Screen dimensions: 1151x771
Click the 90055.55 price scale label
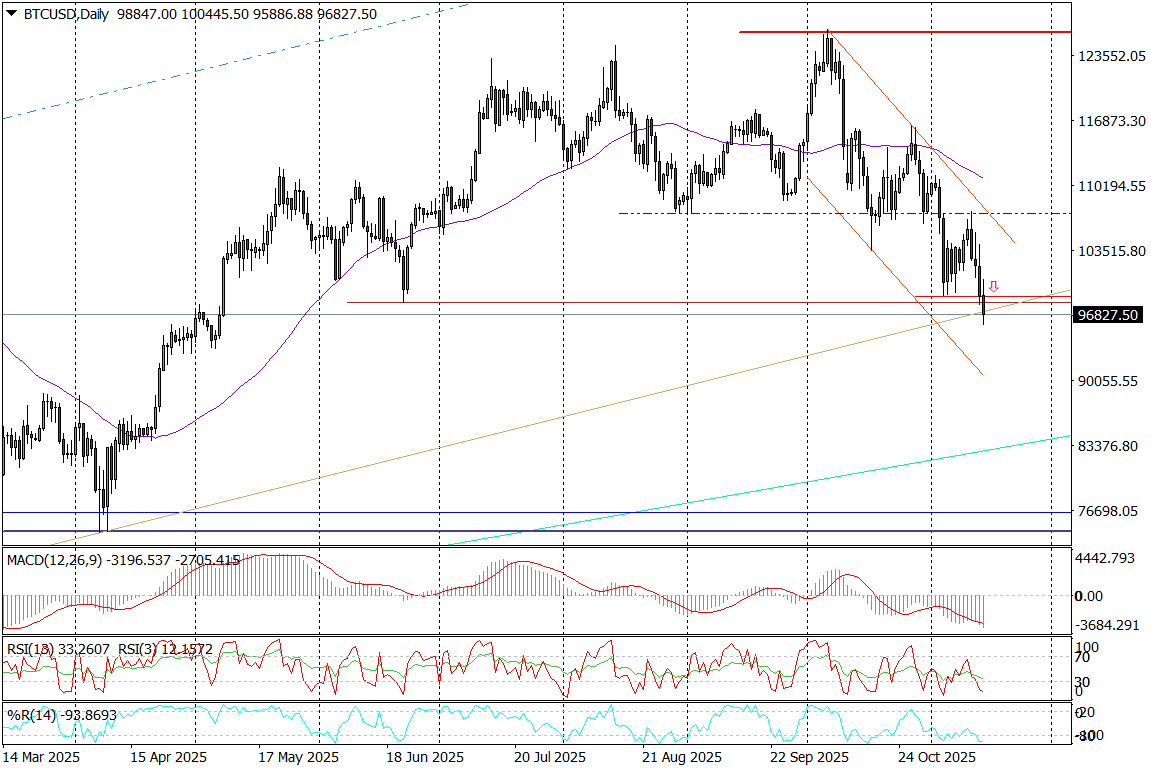[x=1108, y=381]
